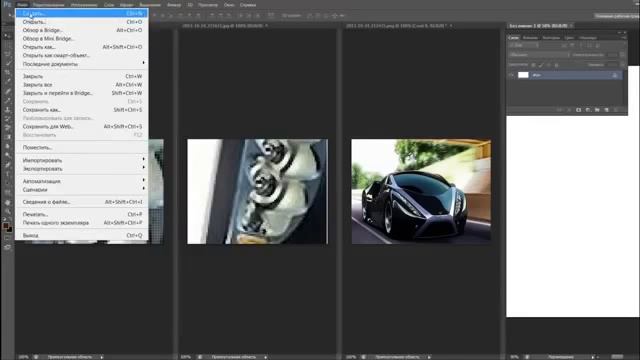The height and width of the screenshot is (360, 640).
Task: Toggle Quick Mask mode in toolbar
Action: point(7,238)
